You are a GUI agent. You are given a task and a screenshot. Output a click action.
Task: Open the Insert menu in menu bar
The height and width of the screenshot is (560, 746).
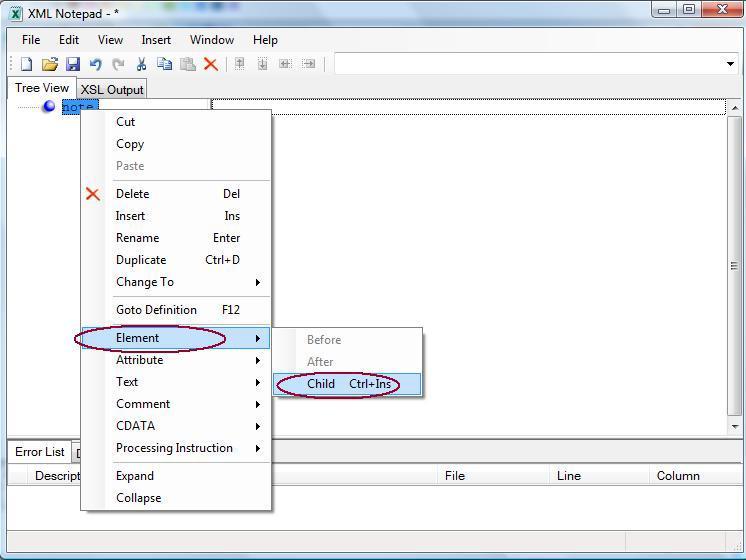click(x=156, y=40)
